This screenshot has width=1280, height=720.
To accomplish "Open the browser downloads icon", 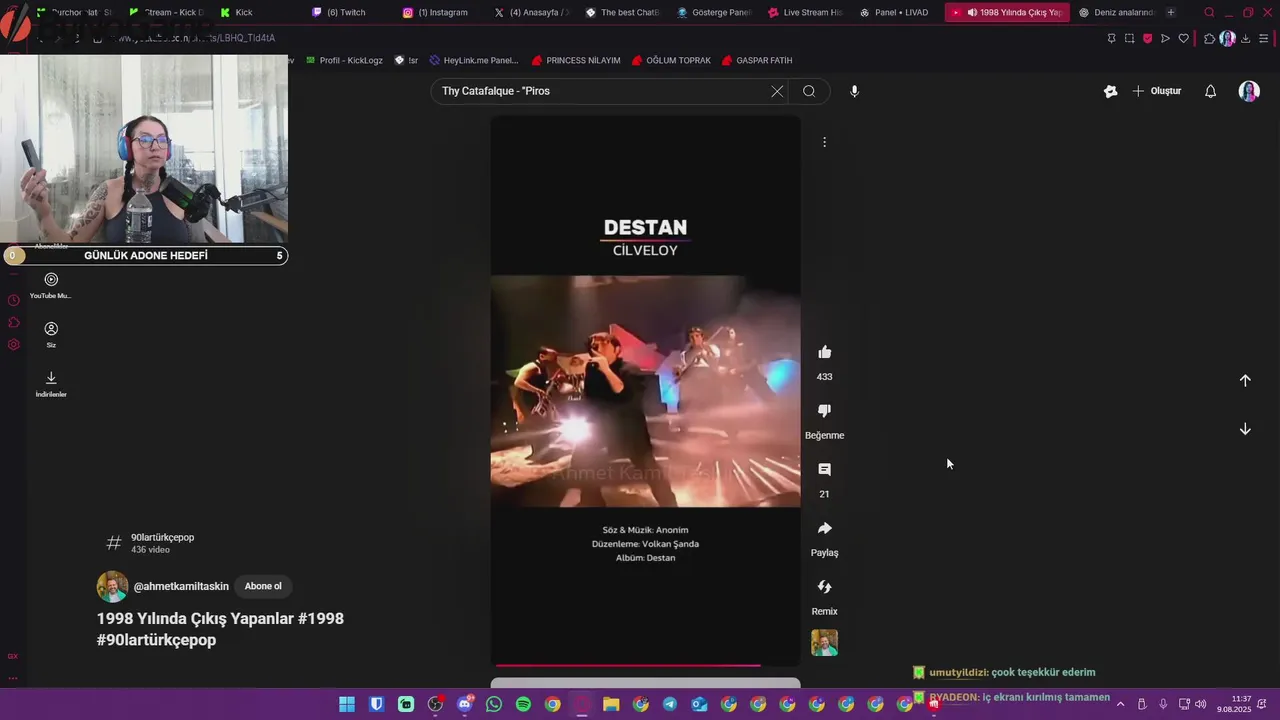I will [x=1245, y=38].
